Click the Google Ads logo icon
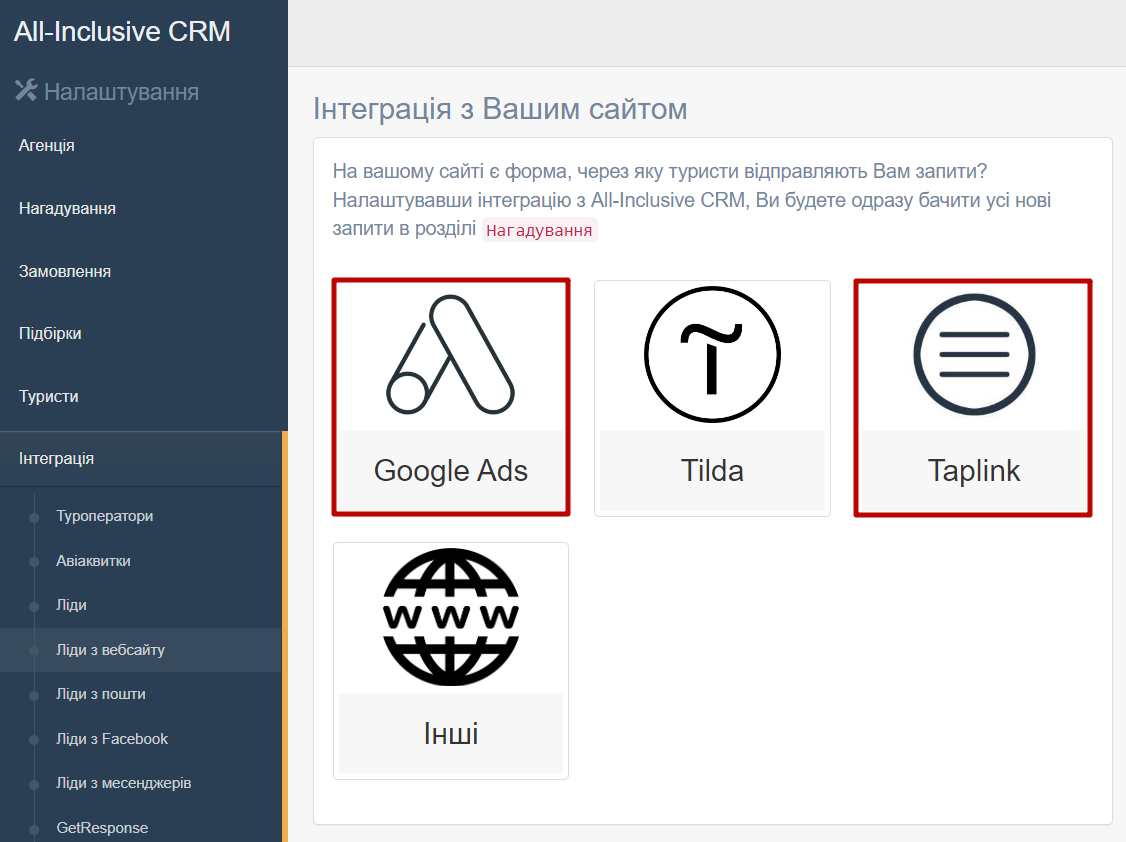 coord(450,355)
